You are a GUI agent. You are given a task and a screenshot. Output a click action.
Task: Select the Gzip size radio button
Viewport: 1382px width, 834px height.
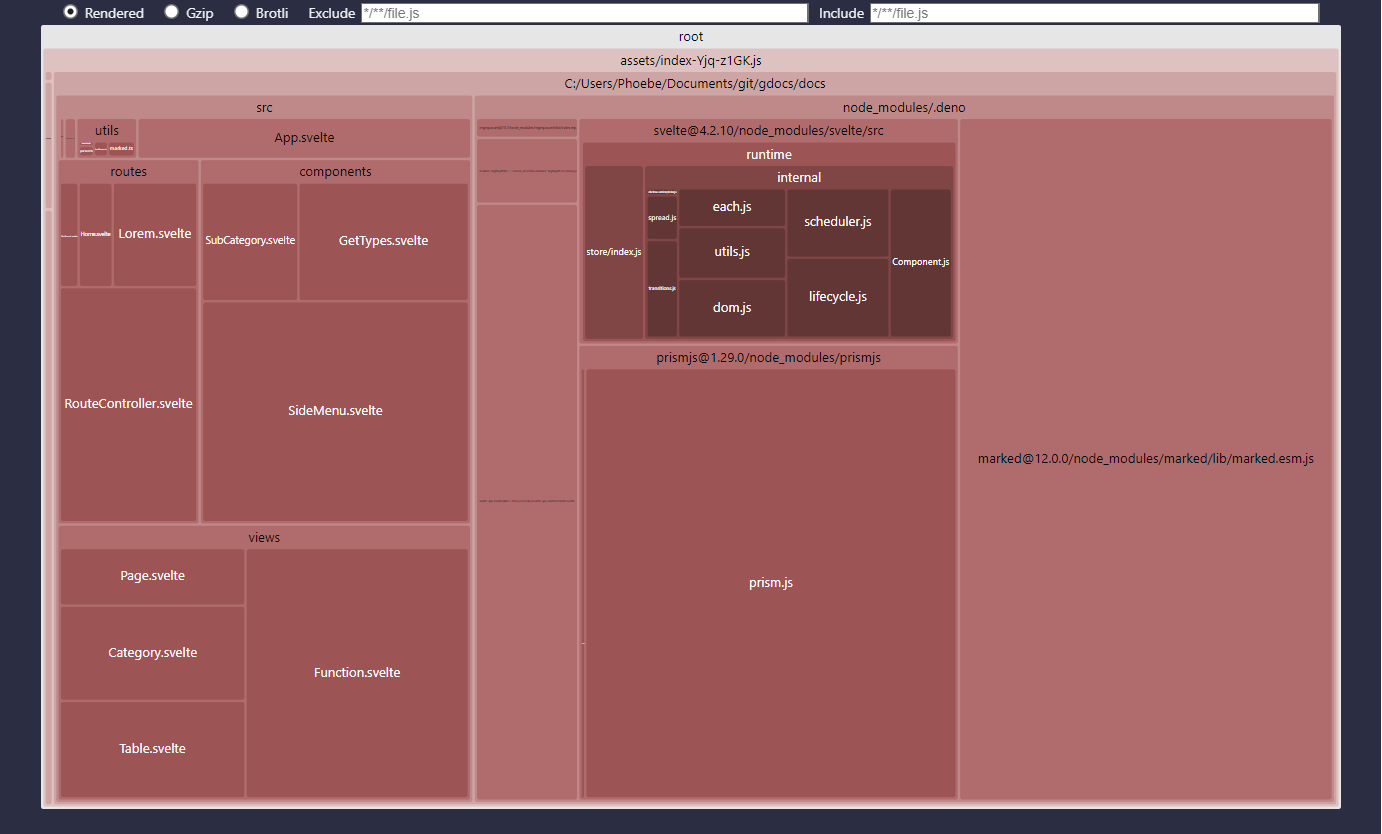(172, 12)
